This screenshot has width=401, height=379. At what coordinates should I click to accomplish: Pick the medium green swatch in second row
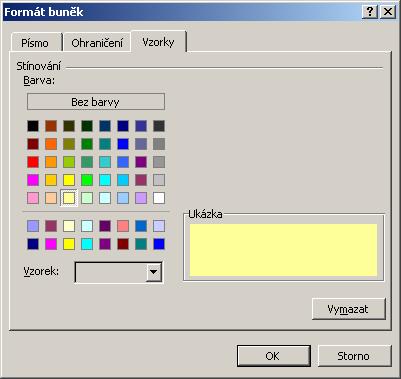[87, 144]
